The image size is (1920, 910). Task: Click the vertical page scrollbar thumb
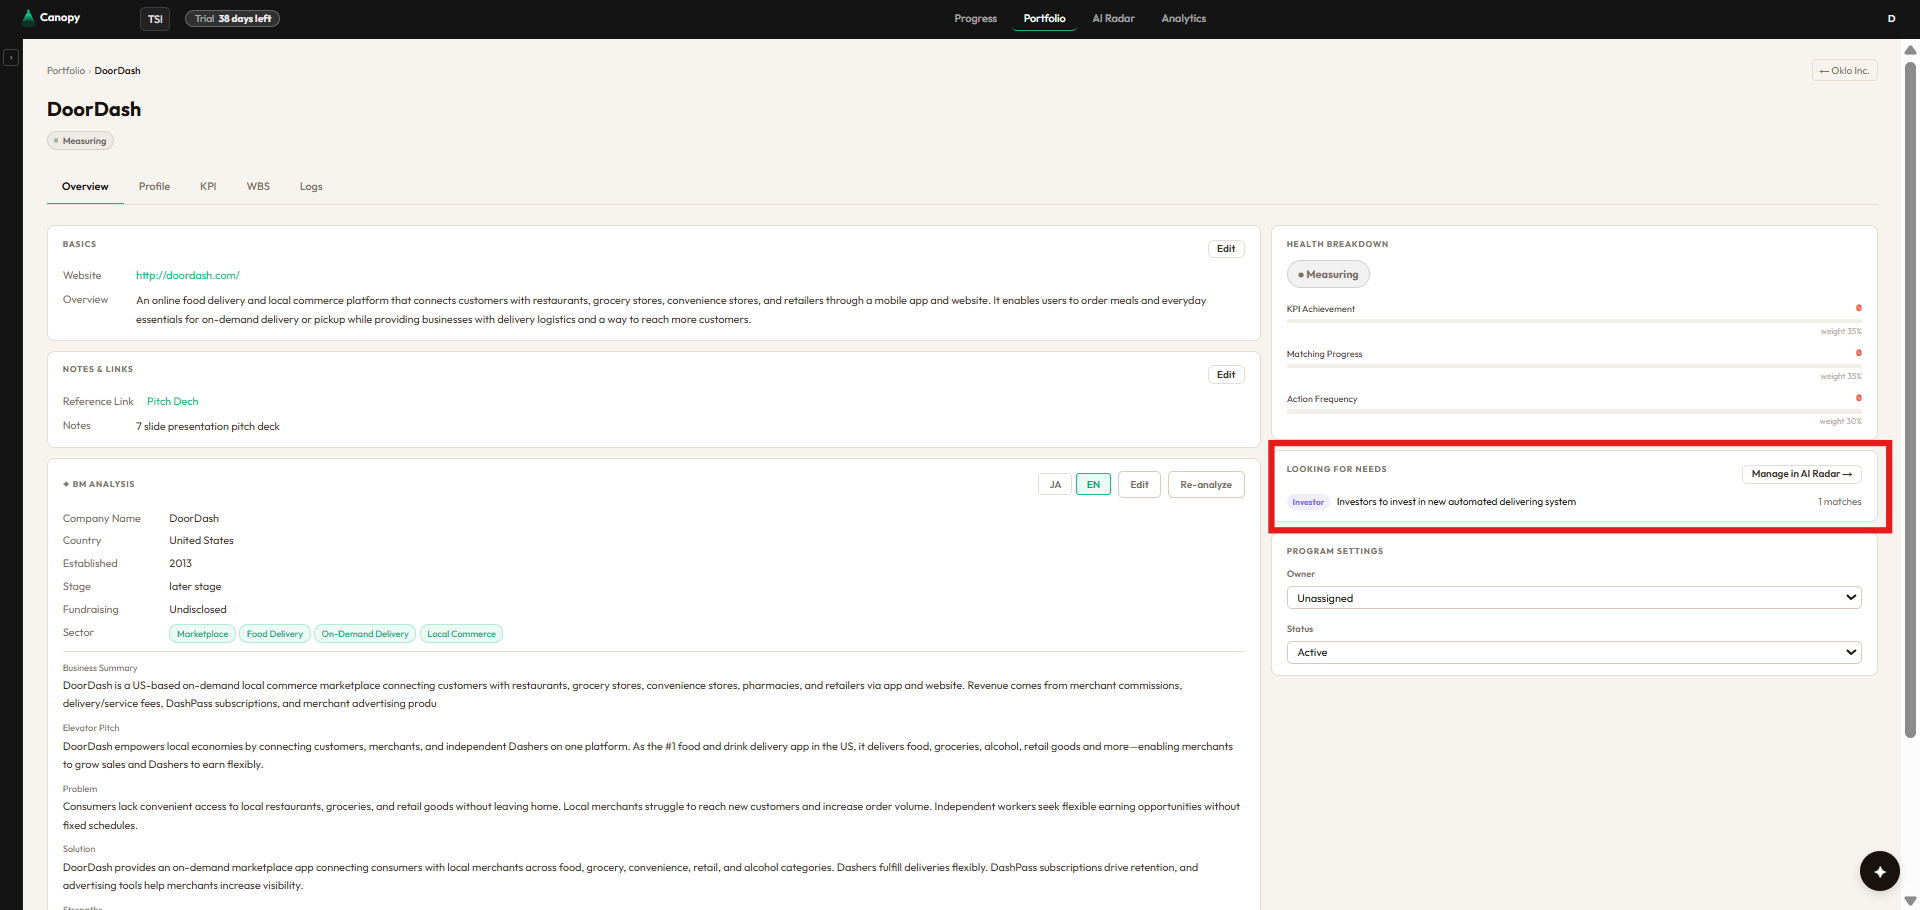(1910, 400)
